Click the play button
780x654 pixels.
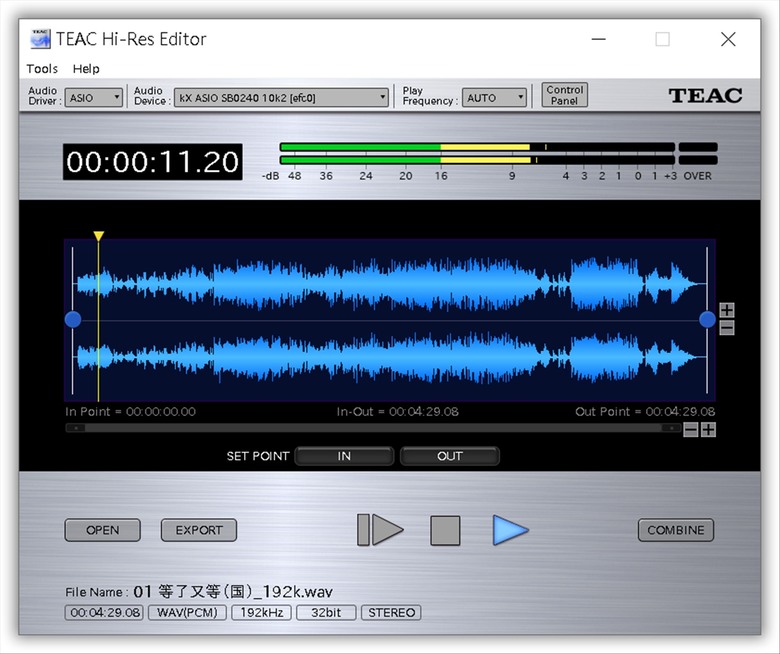[x=510, y=530]
